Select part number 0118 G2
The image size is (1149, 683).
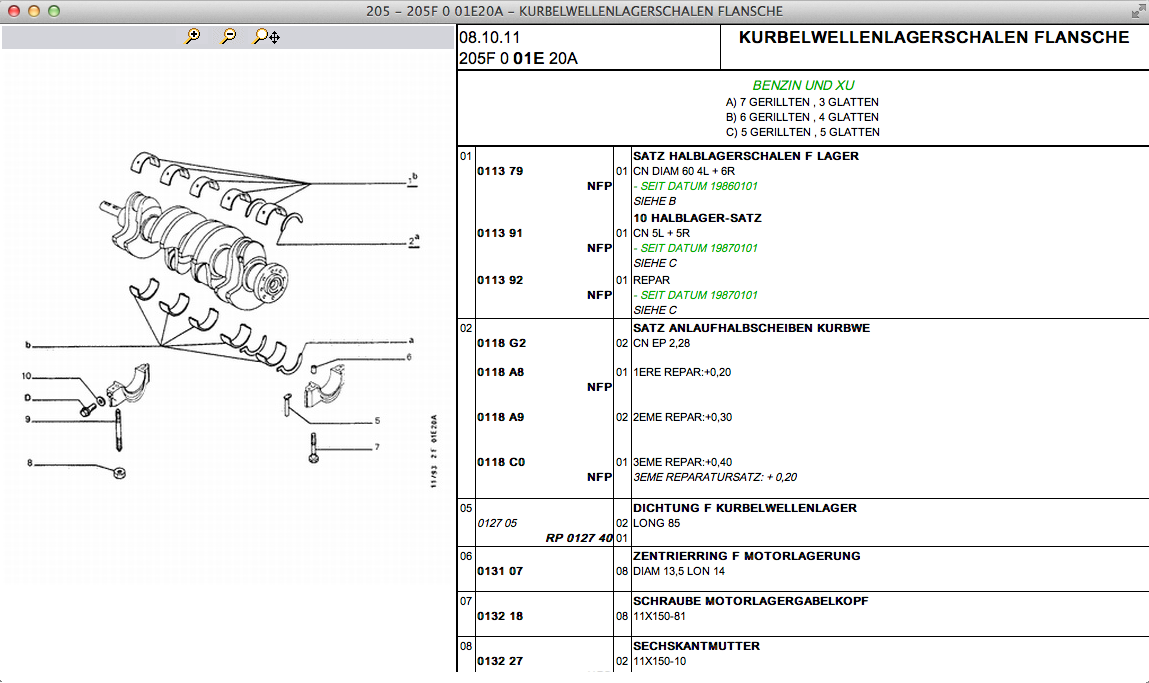pyautogui.click(x=501, y=343)
